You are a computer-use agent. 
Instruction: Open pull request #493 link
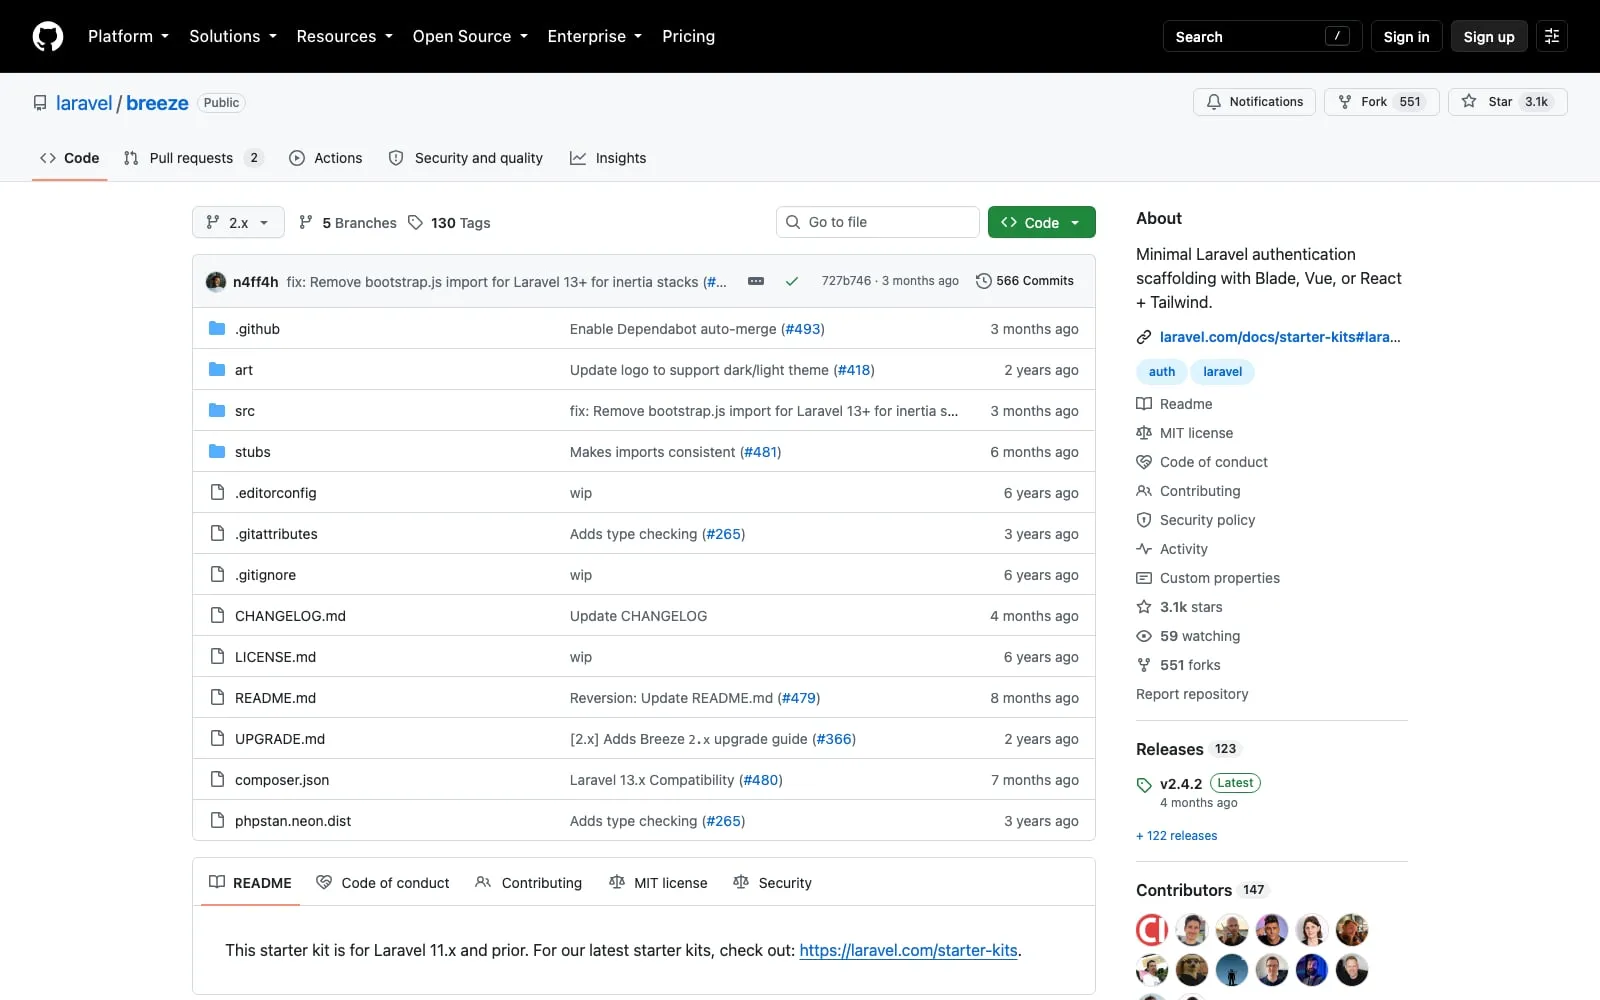pos(803,329)
